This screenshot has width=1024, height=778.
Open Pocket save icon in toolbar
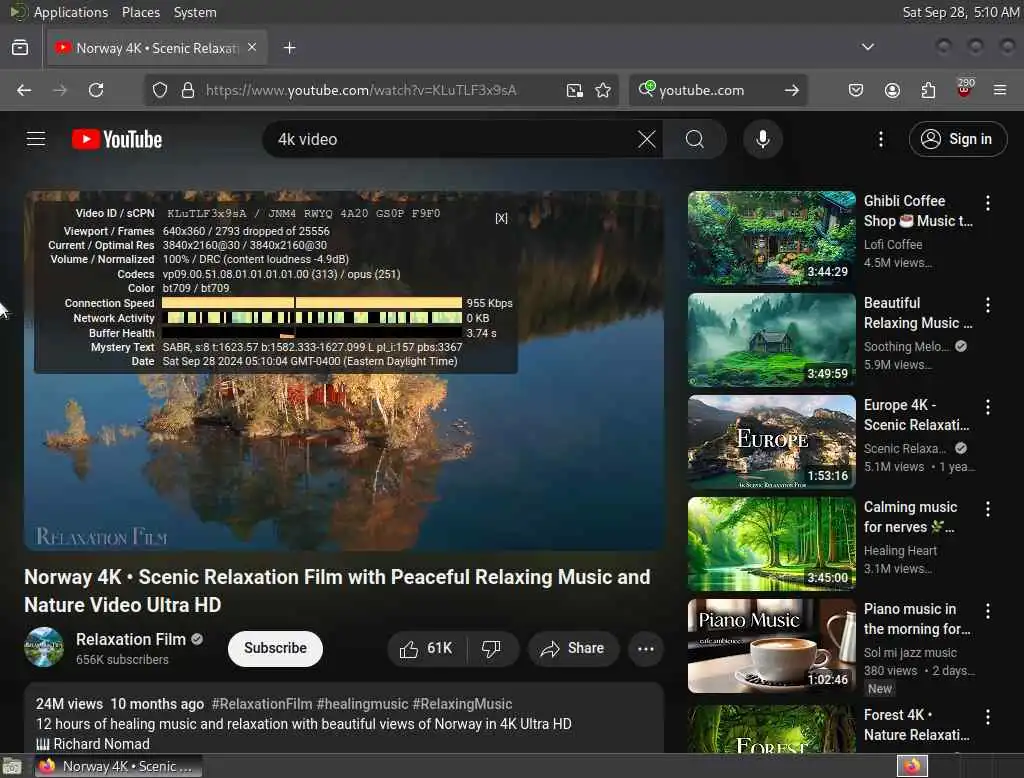click(x=856, y=90)
